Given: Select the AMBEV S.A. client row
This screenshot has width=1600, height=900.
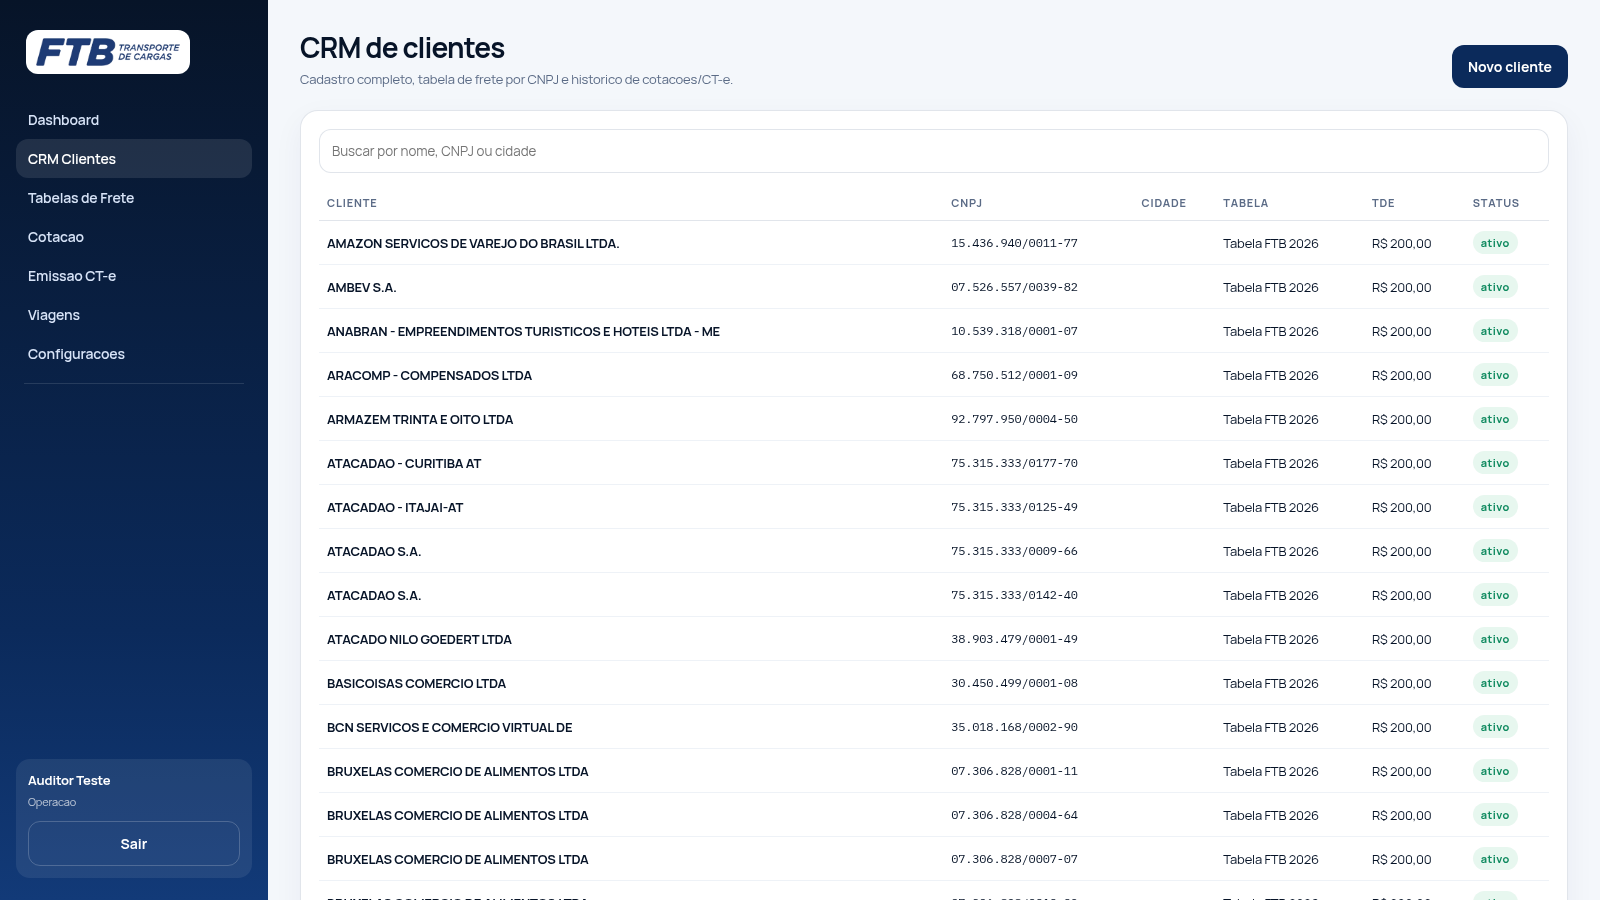Looking at the screenshot, I should coord(934,287).
